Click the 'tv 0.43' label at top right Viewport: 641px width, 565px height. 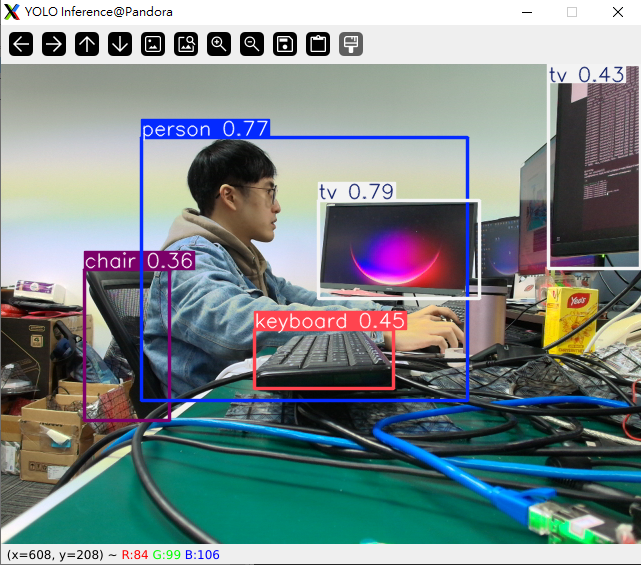(586, 75)
